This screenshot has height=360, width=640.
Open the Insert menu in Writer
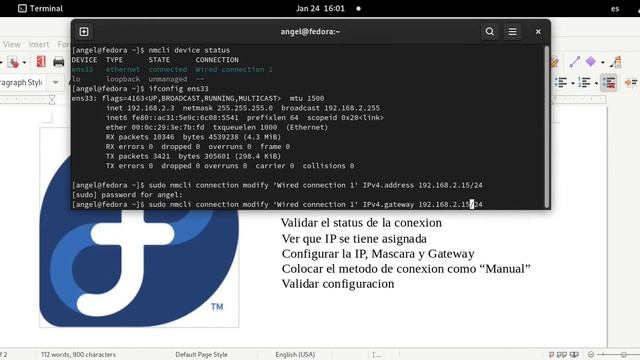click(x=39, y=44)
